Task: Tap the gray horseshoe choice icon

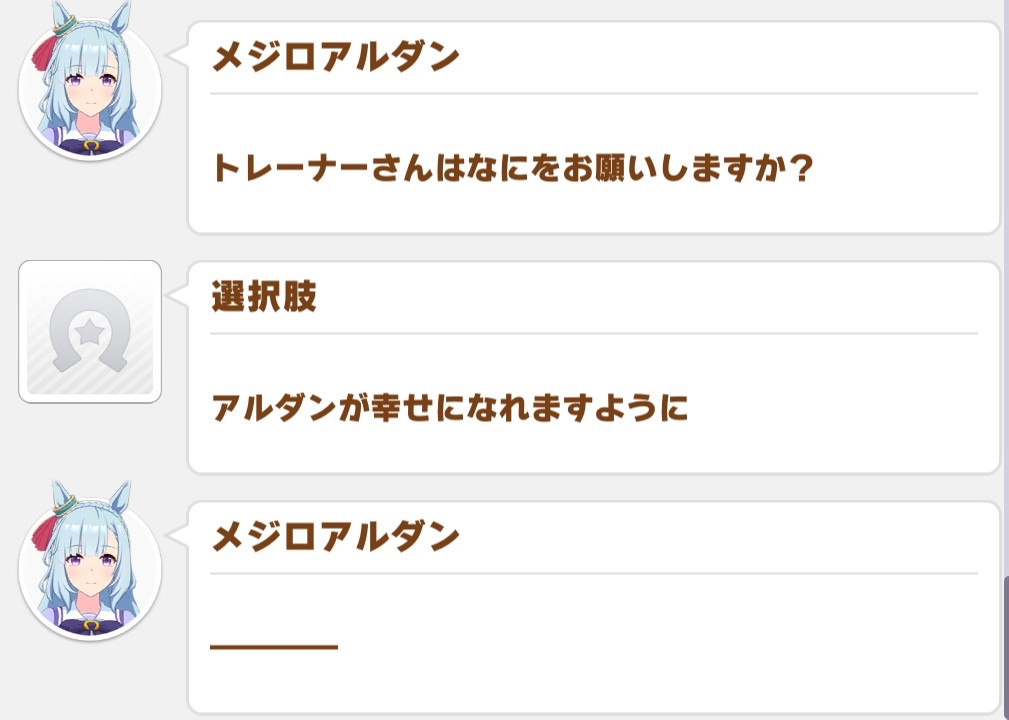Action: (x=90, y=332)
